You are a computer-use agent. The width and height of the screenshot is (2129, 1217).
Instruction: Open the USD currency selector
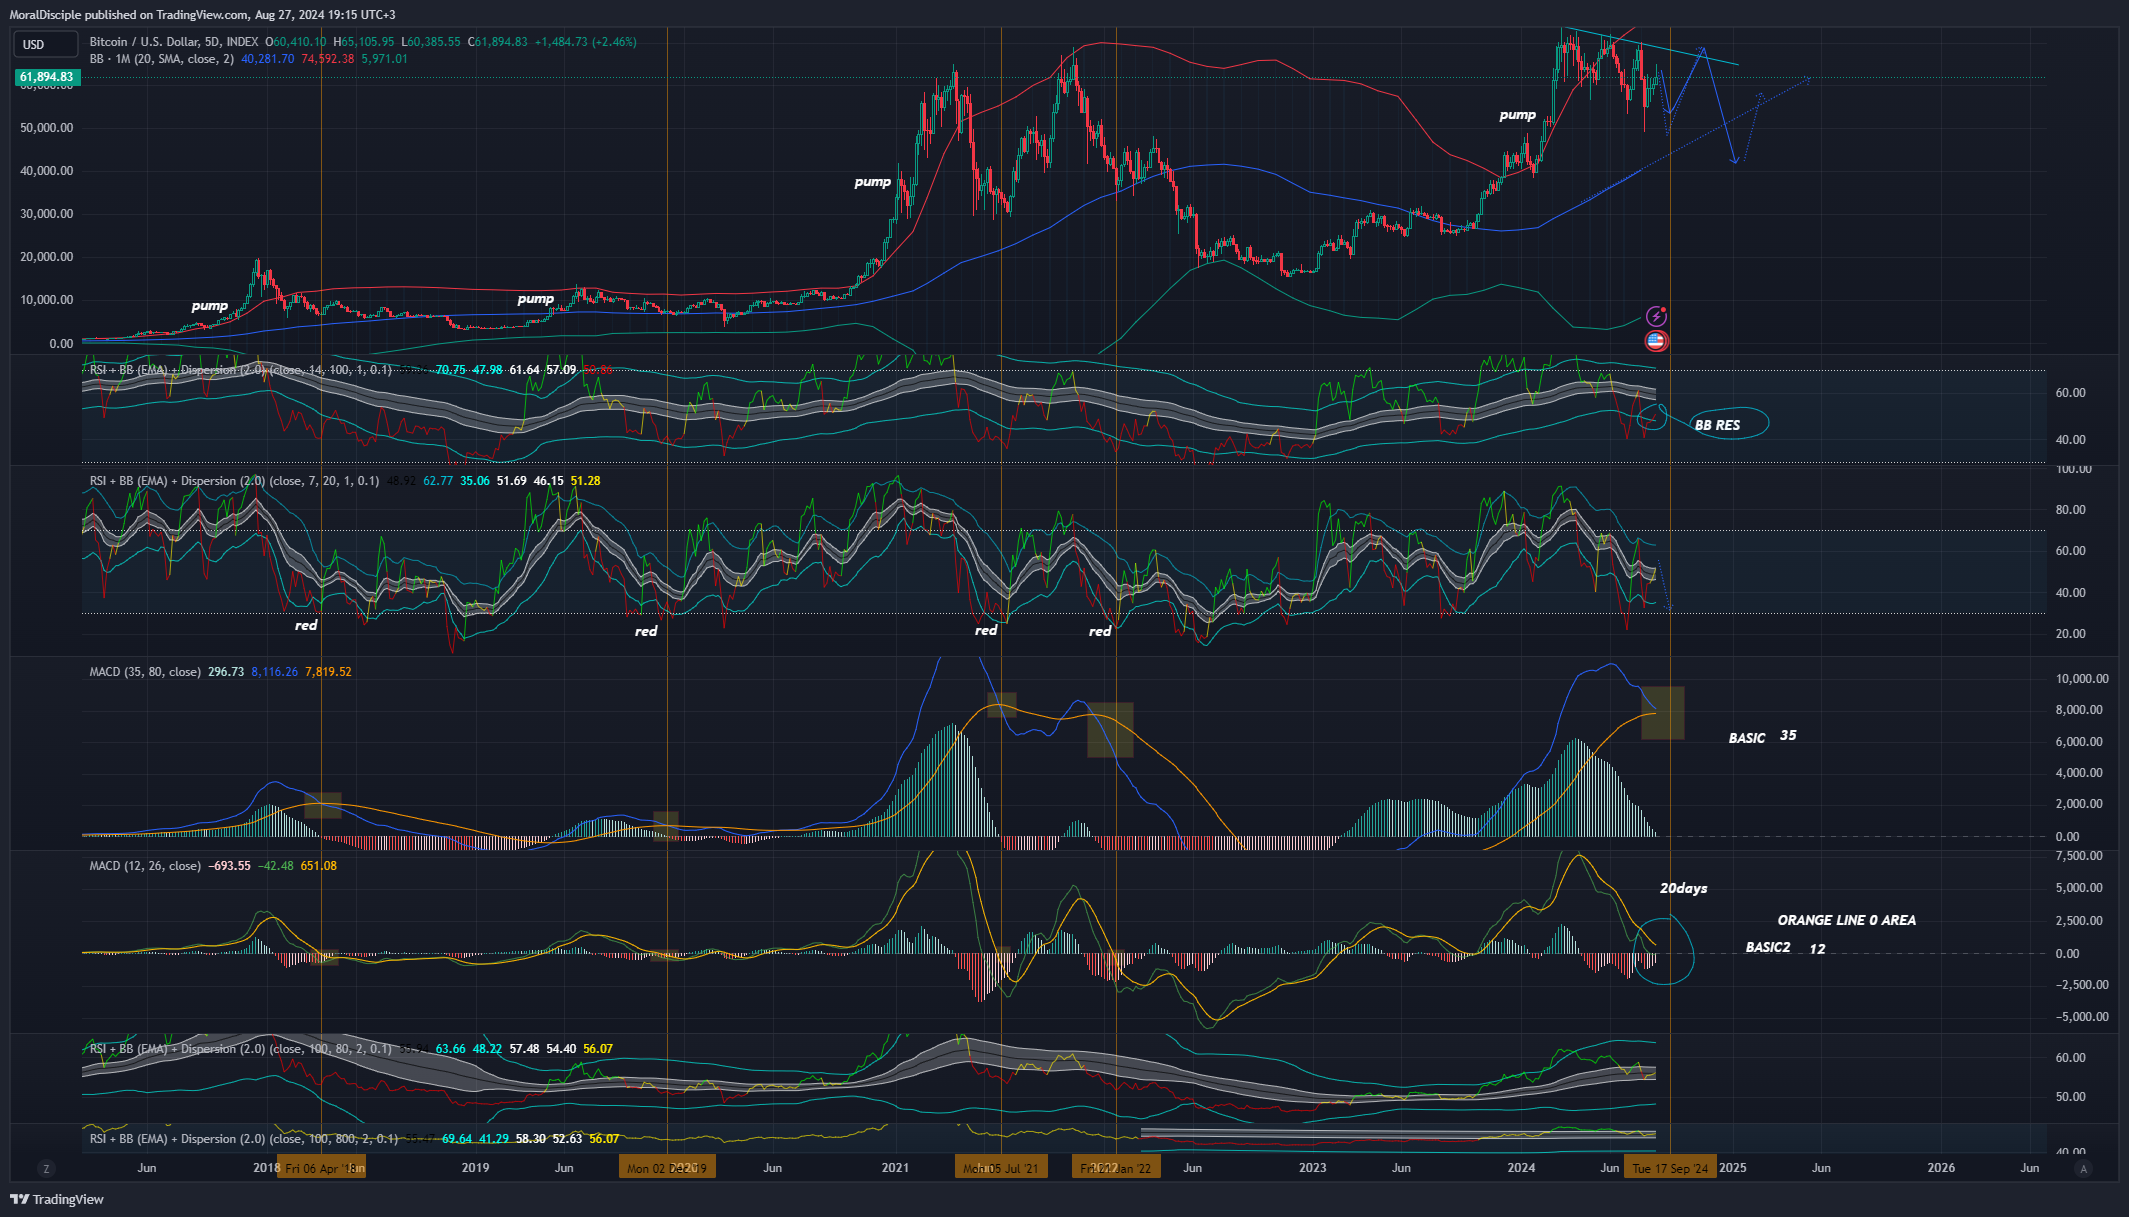coord(45,44)
